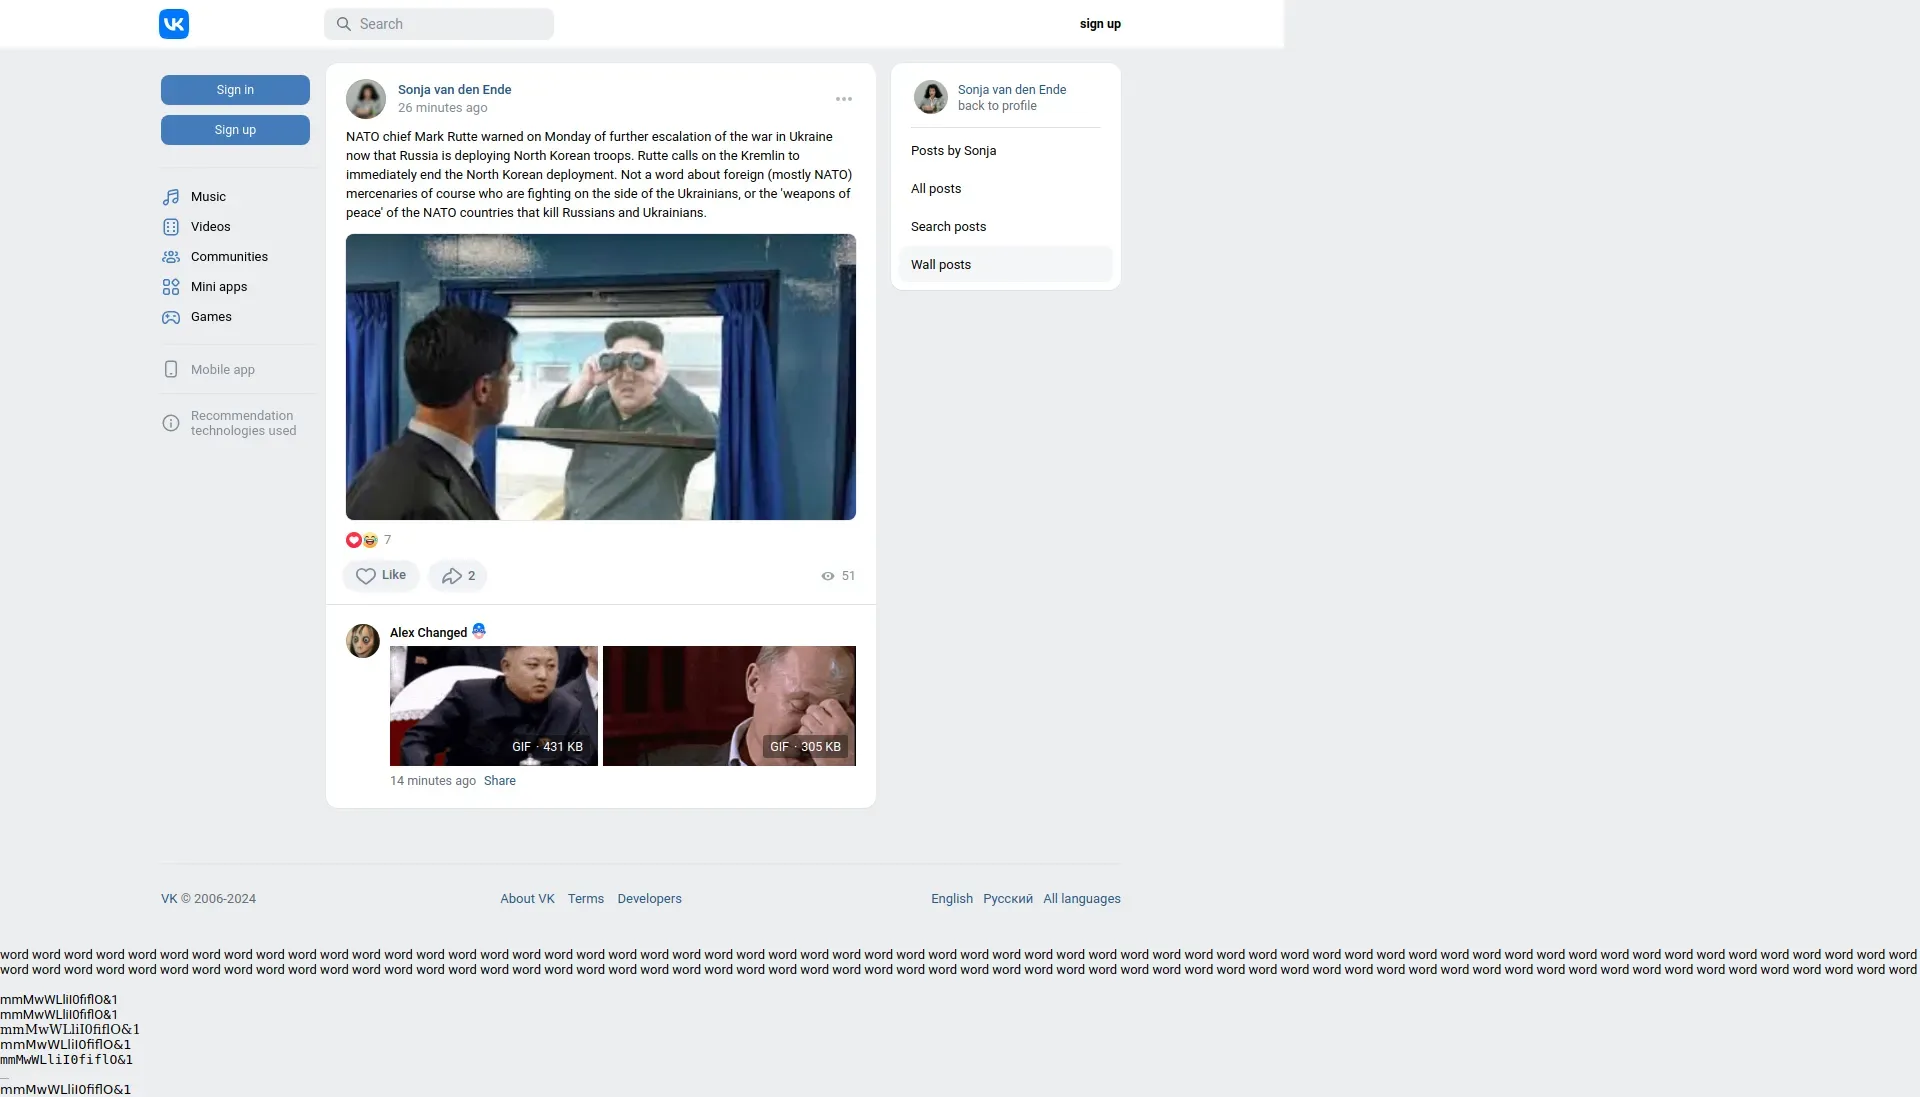
Task: Switch to Posts by Sonja
Action: (x=953, y=151)
